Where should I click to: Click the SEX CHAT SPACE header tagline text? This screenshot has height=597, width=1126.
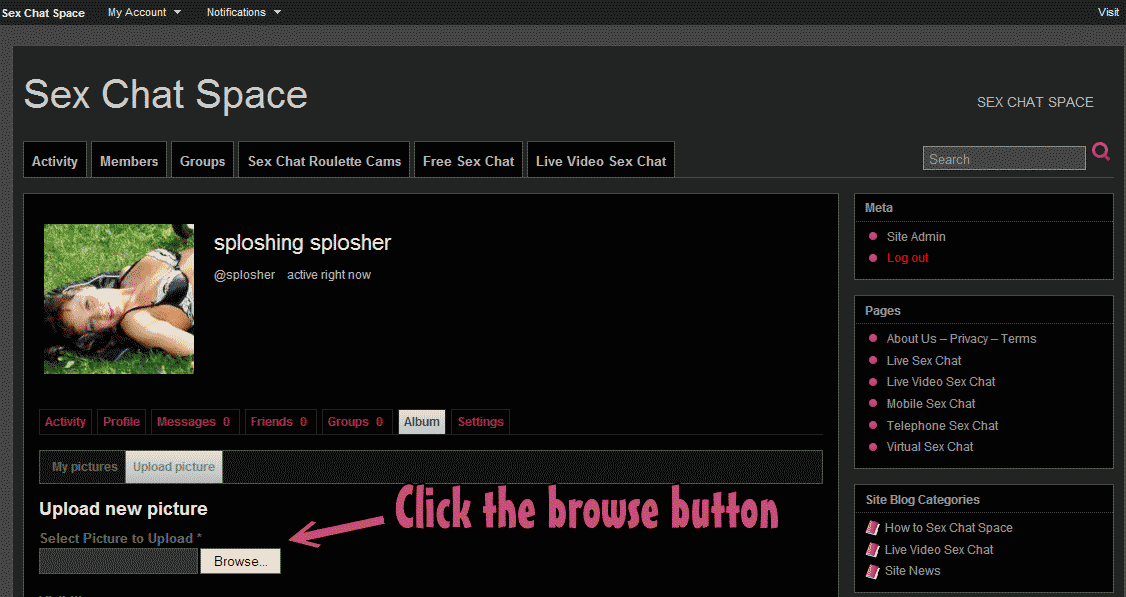point(1035,102)
